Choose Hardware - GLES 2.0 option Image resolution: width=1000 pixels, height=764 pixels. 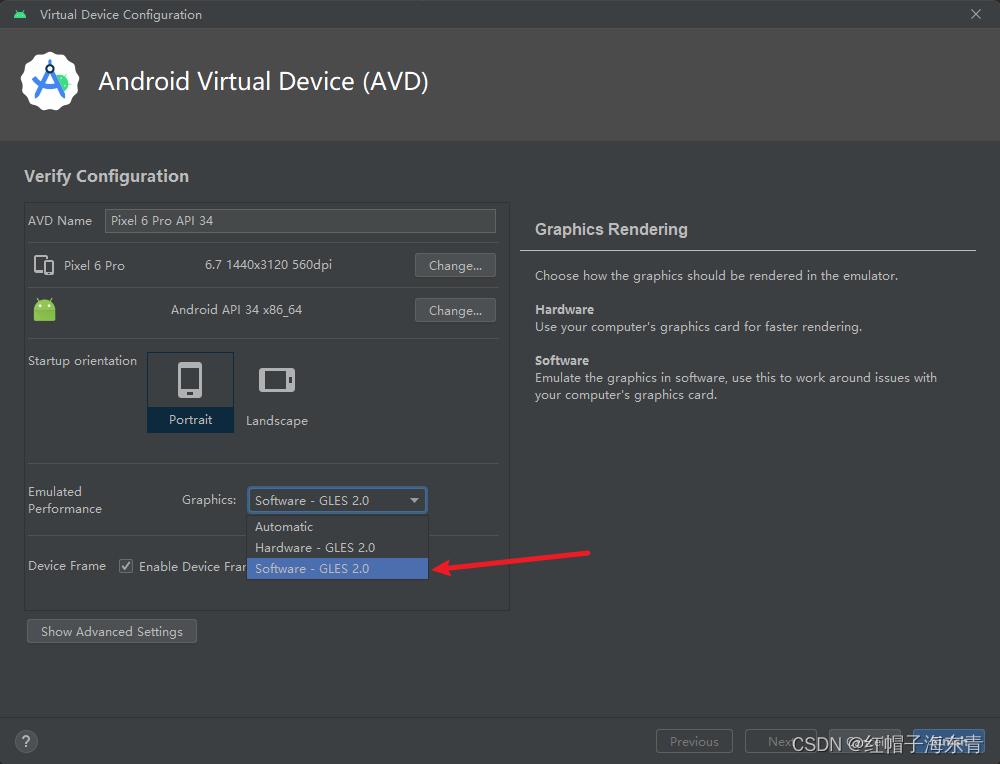pyautogui.click(x=337, y=548)
